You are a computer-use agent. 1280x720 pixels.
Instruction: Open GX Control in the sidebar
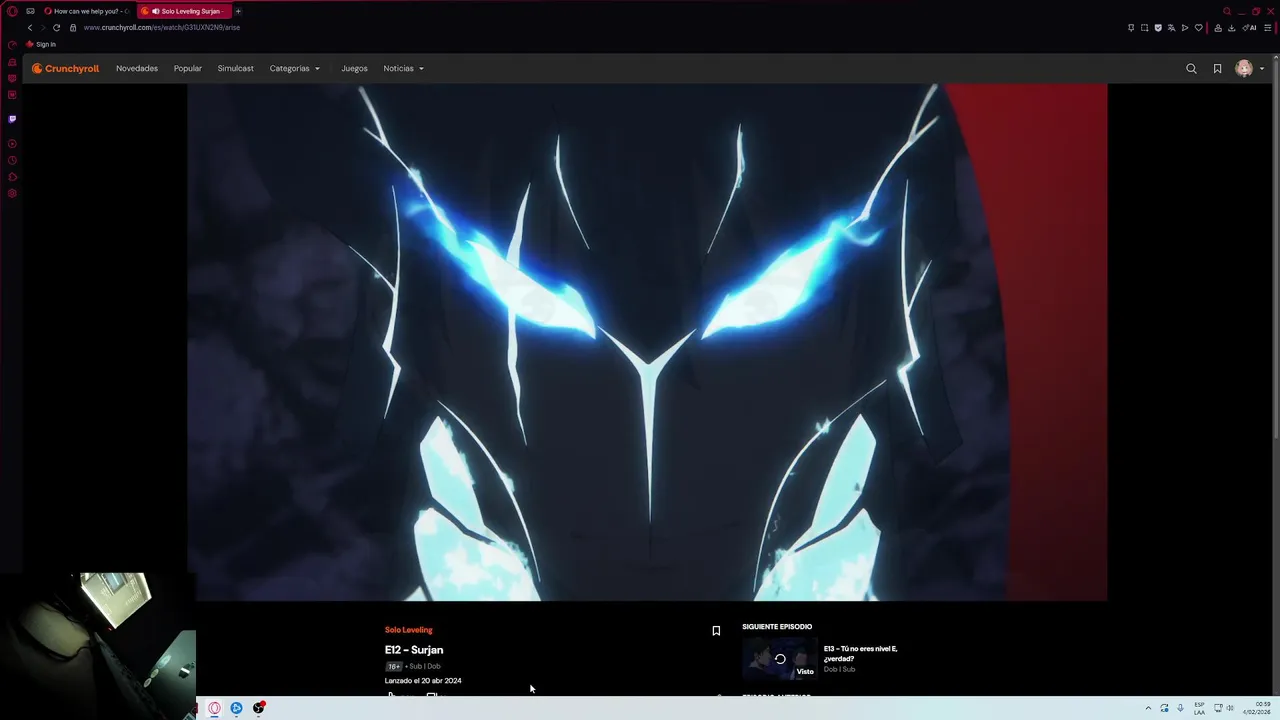tap(12, 45)
